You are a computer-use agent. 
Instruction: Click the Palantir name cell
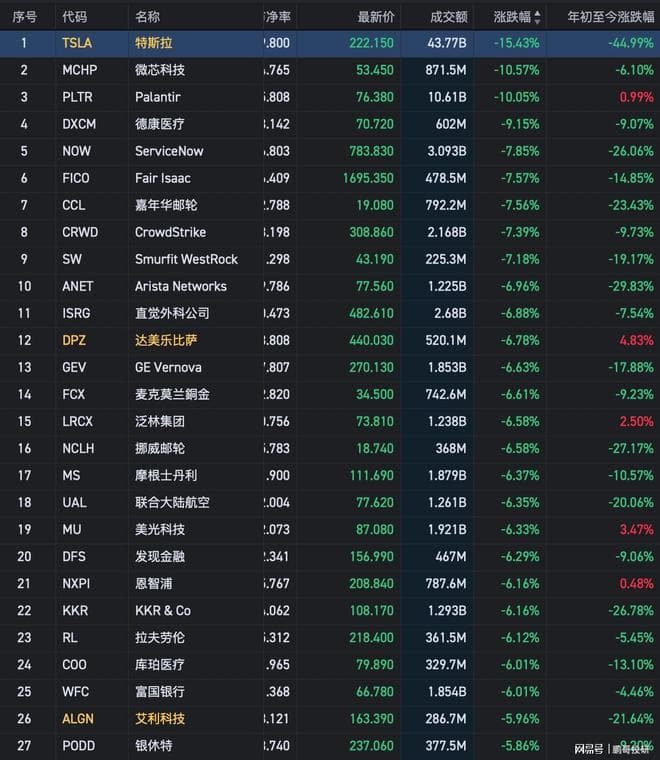[x=157, y=97]
